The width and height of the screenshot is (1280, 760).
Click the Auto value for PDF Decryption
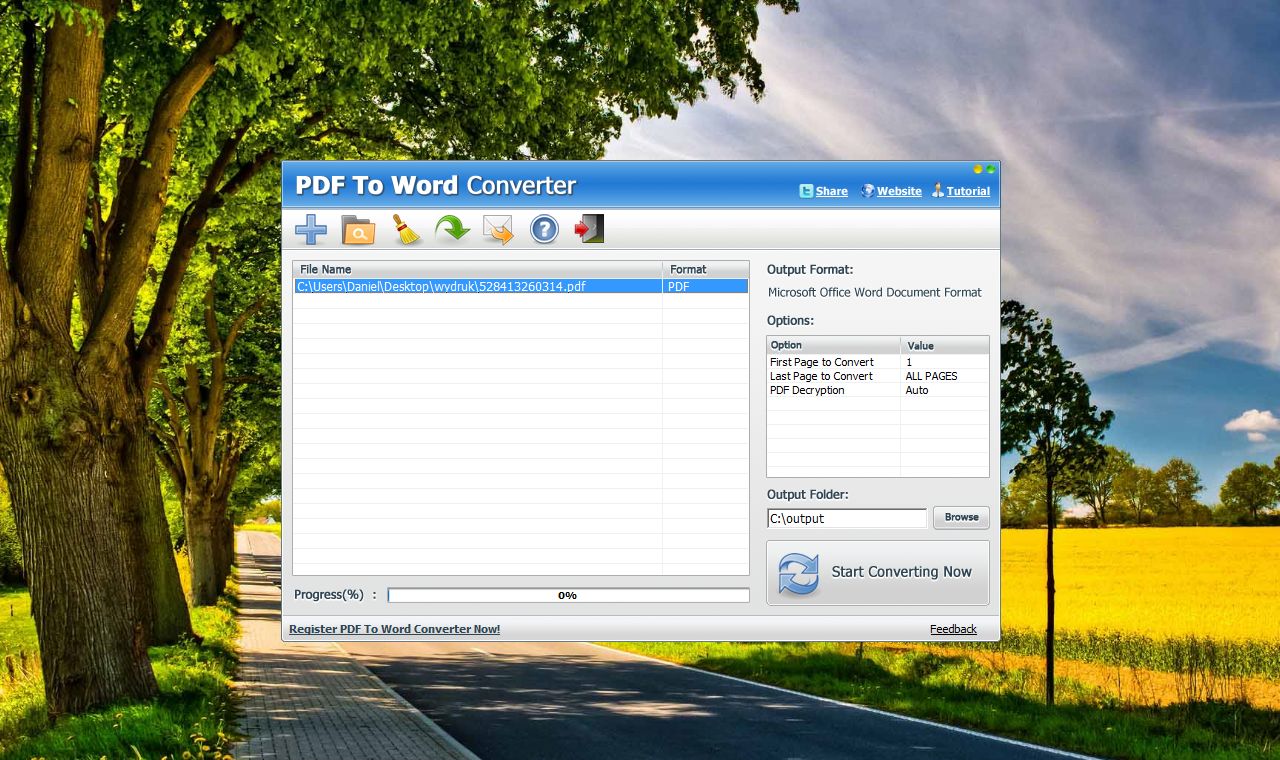pos(917,390)
